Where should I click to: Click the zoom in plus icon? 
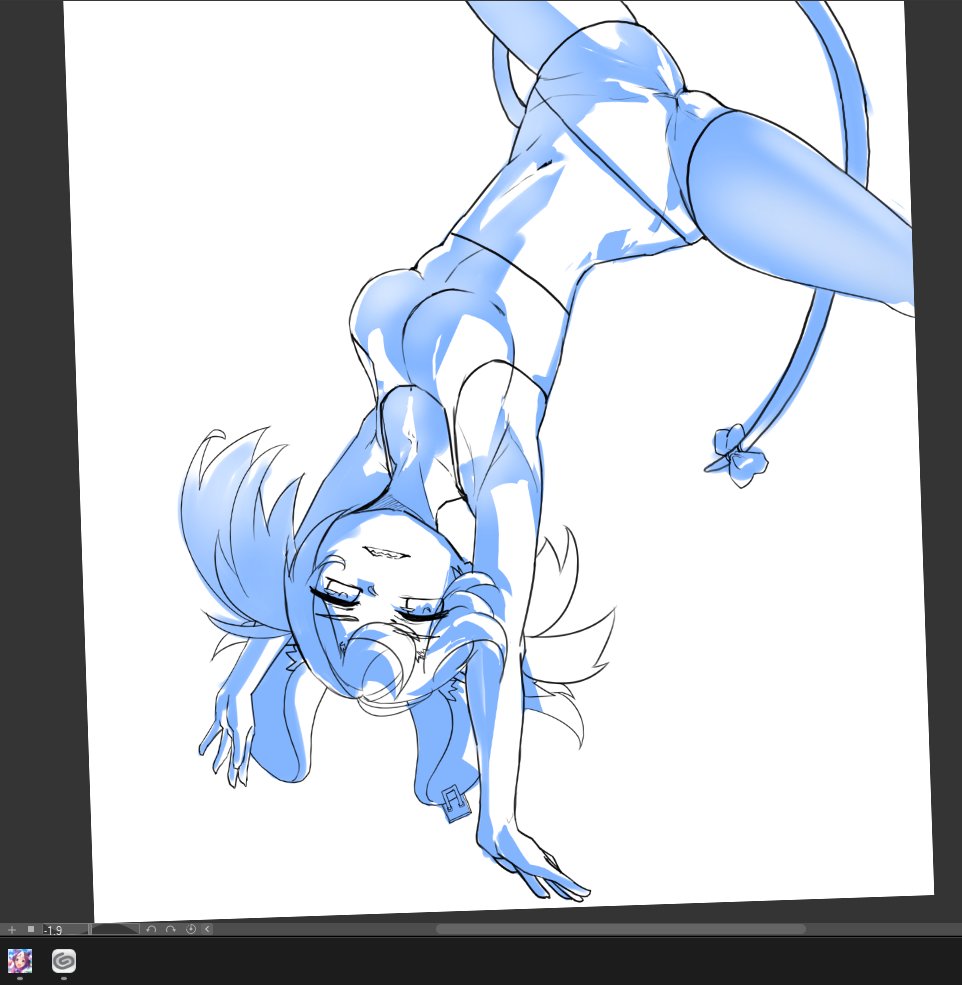tap(11, 929)
